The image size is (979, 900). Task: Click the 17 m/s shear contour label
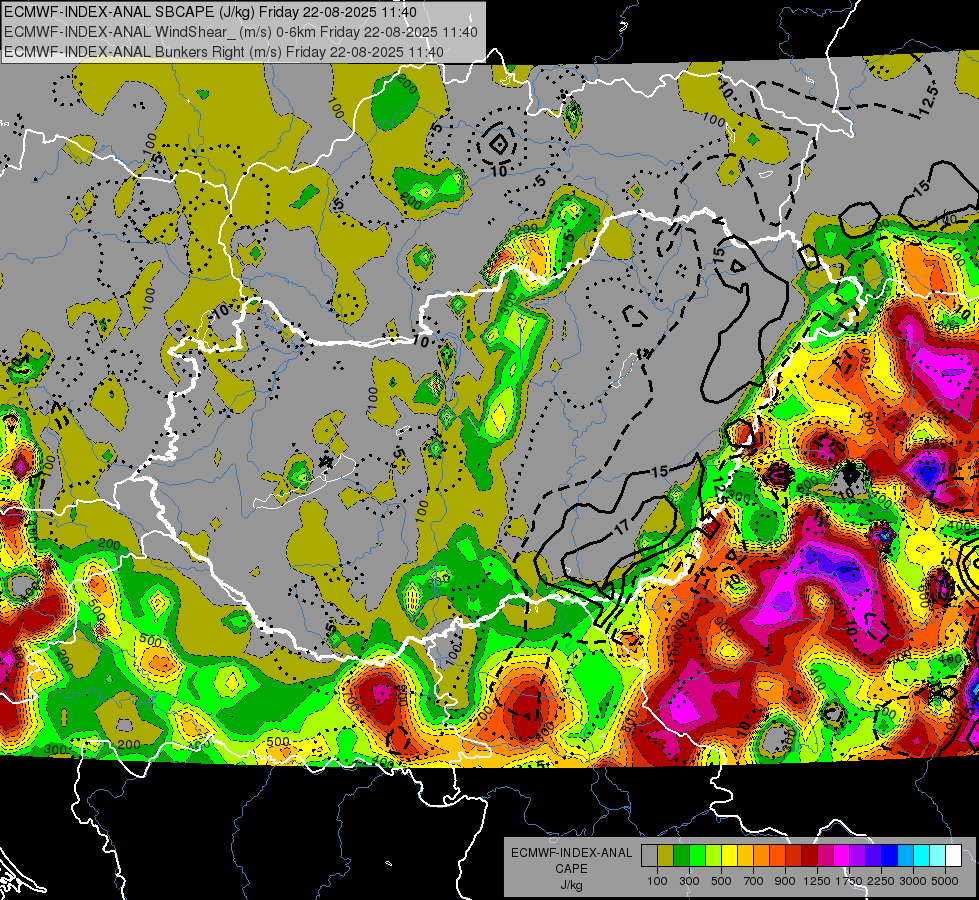coord(622,526)
